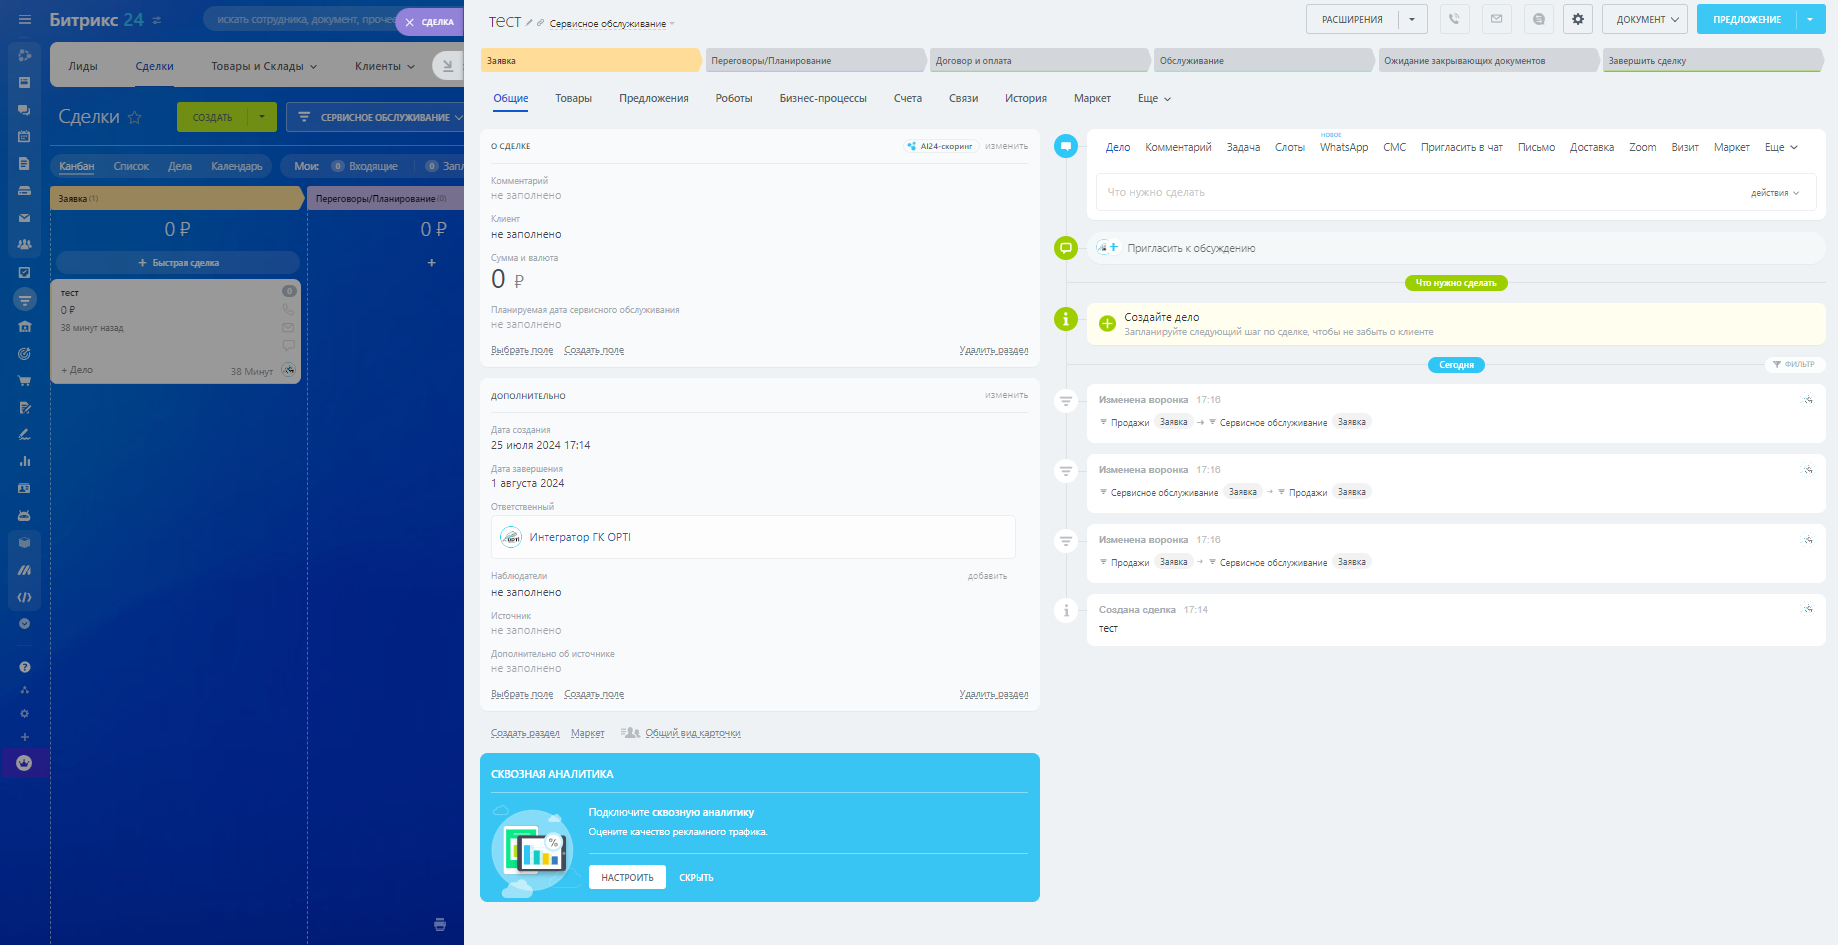
Task: Edit deal title with pencil icon
Action: (x=529, y=23)
